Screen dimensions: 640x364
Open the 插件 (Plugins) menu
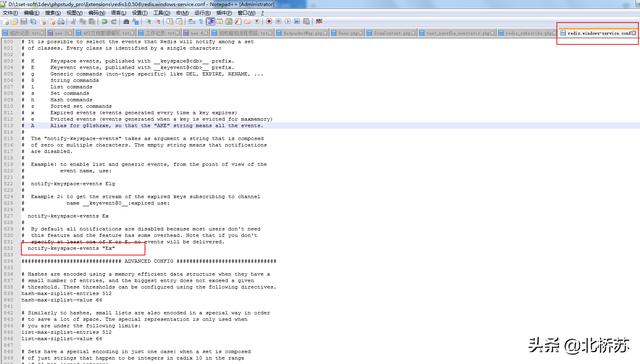(x=224, y=13)
